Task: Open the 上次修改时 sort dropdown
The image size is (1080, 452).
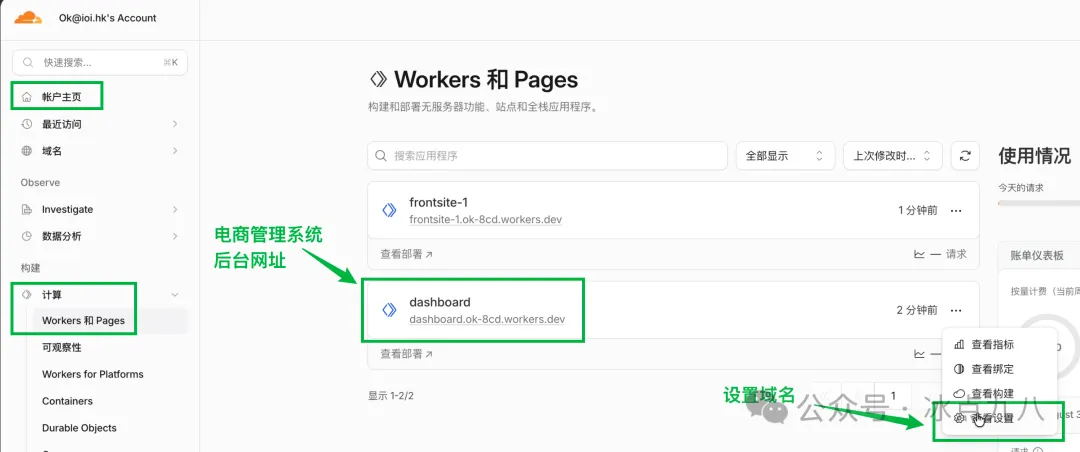Action: click(x=893, y=156)
